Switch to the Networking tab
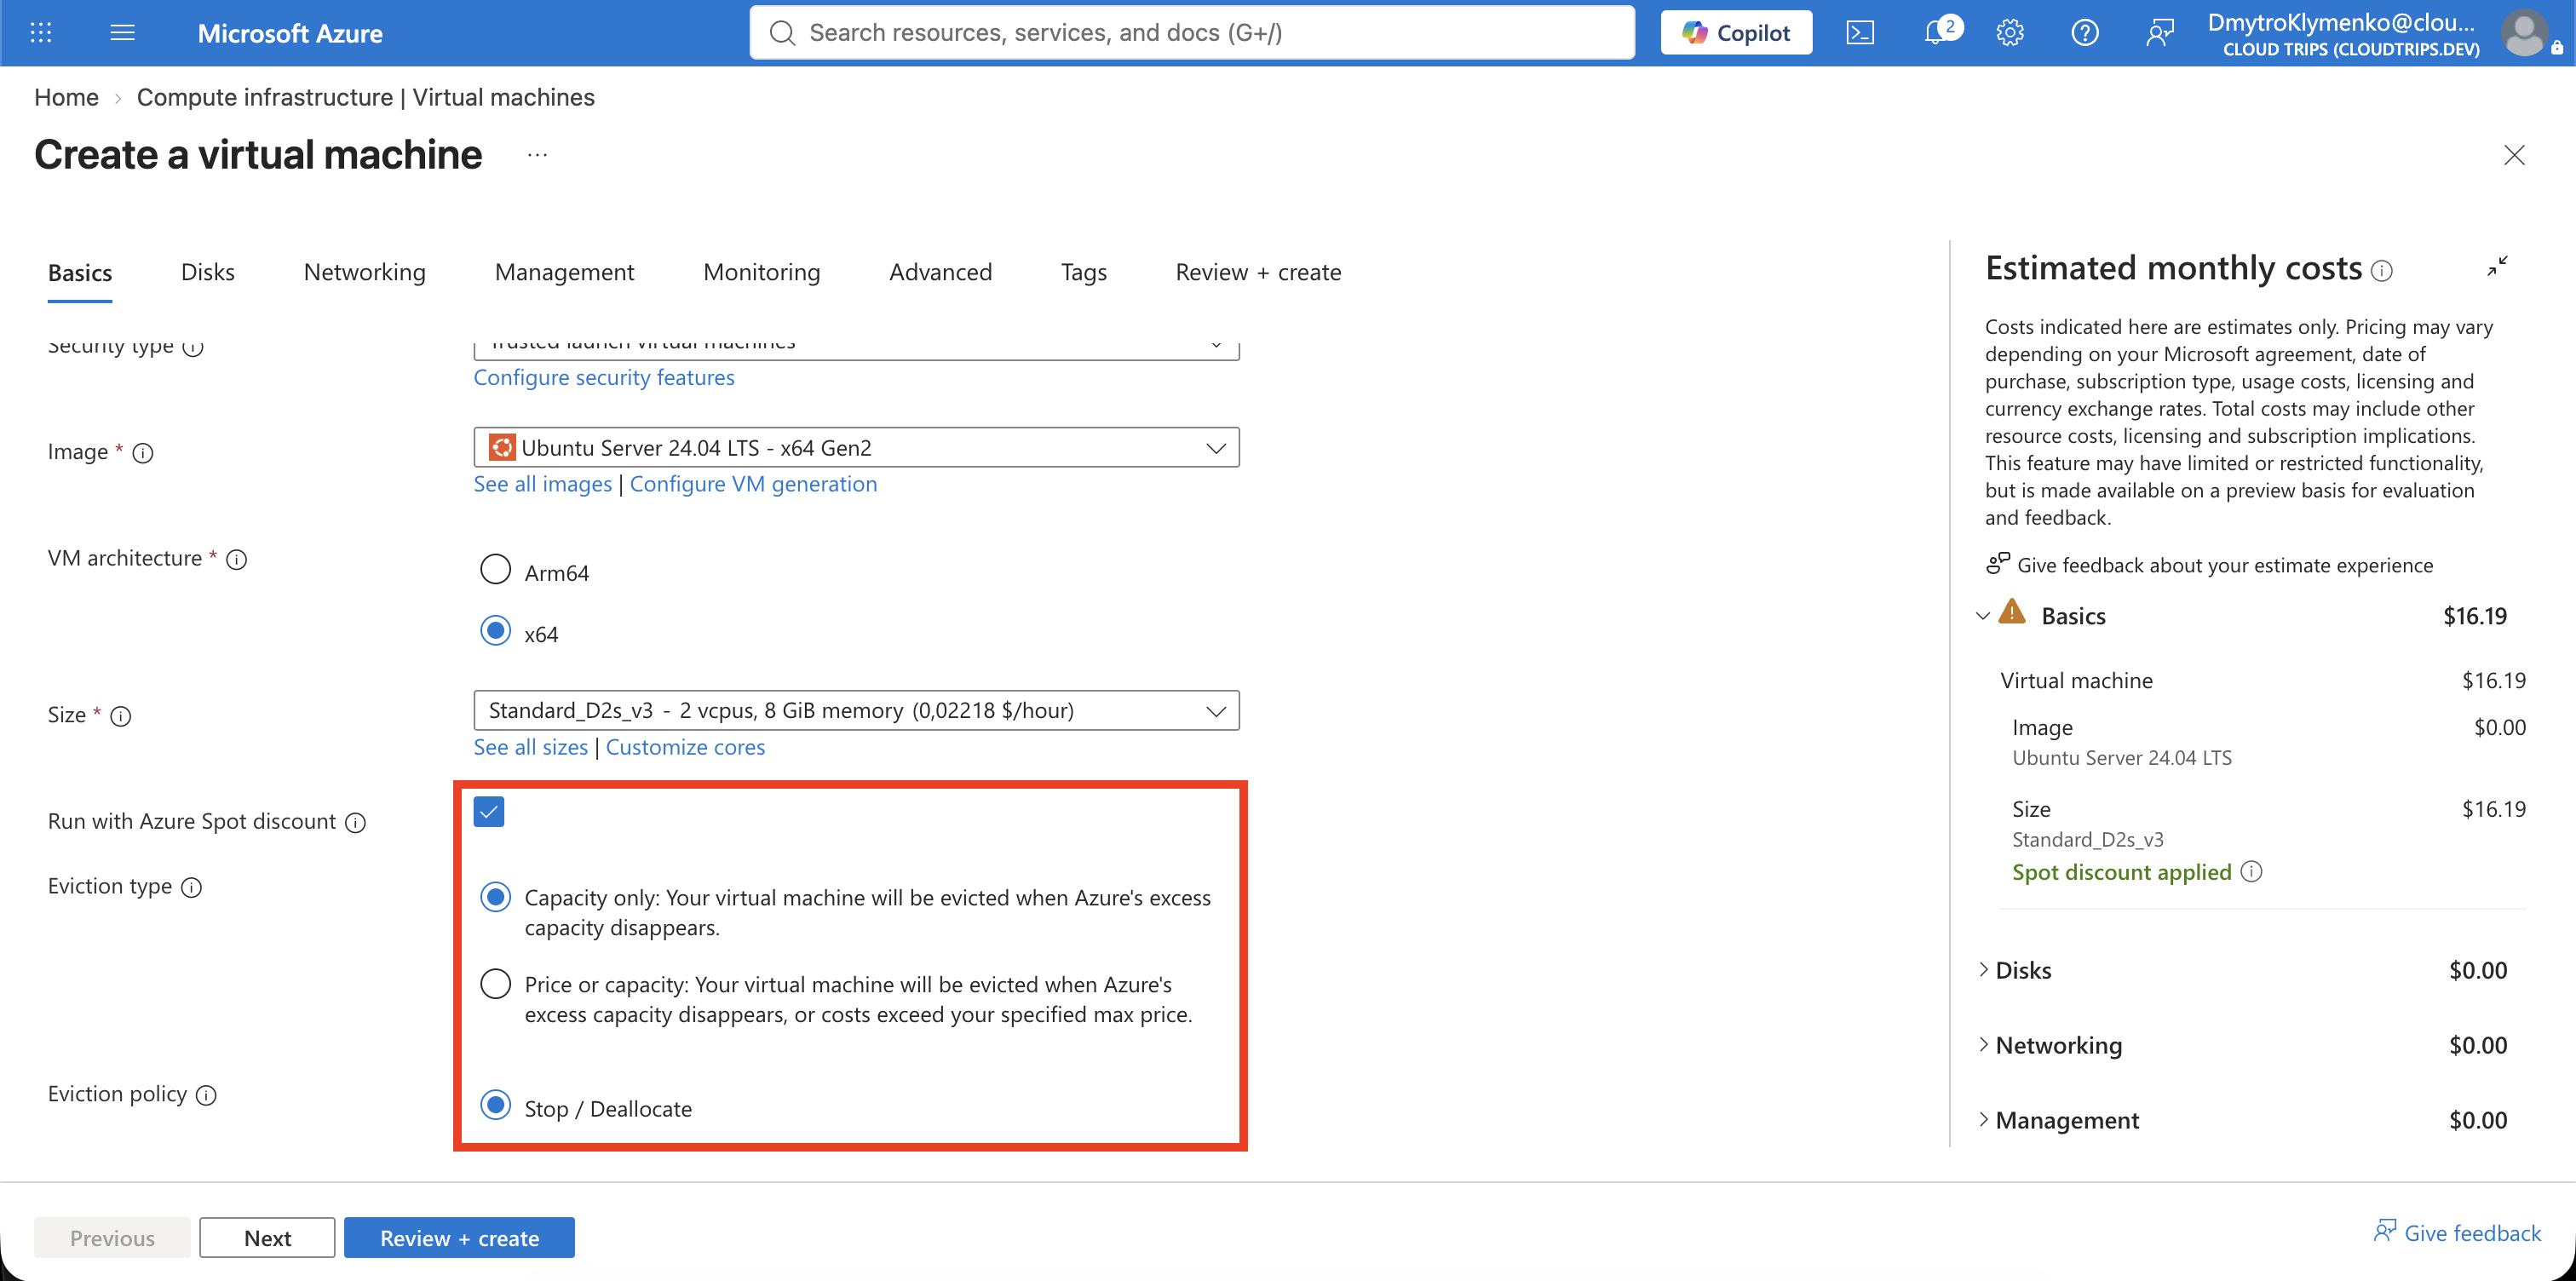 tap(364, 272)
